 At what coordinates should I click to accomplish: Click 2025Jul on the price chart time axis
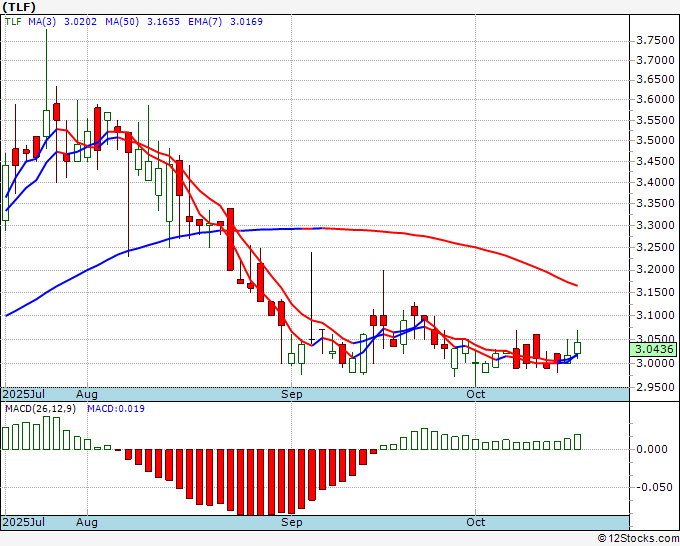[x=24, y=394]
